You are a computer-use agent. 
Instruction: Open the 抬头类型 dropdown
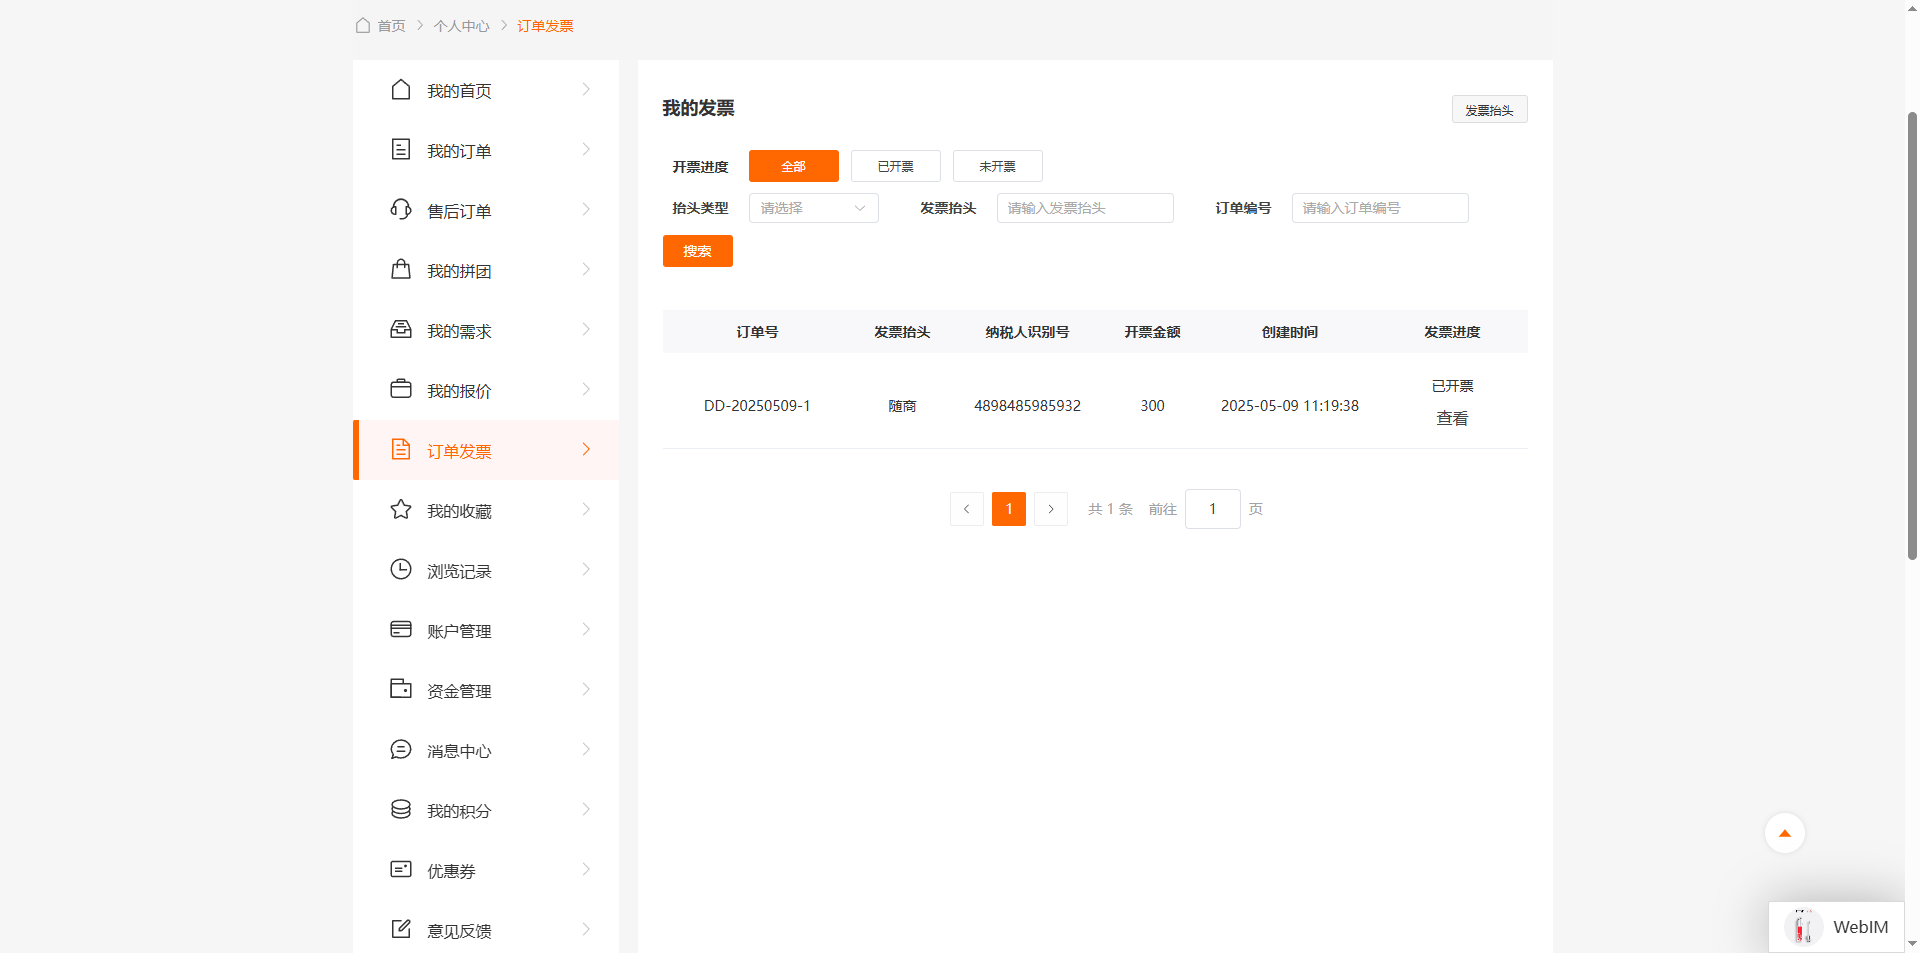point(813,208)
